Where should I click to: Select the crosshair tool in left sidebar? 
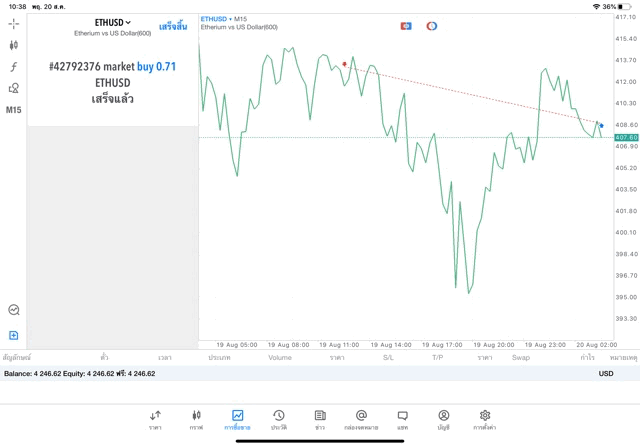coord(14,23)
